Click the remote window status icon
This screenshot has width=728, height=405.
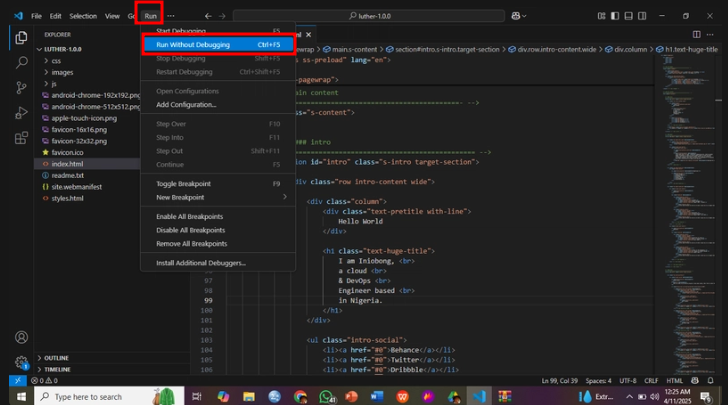tap(18, 380)
